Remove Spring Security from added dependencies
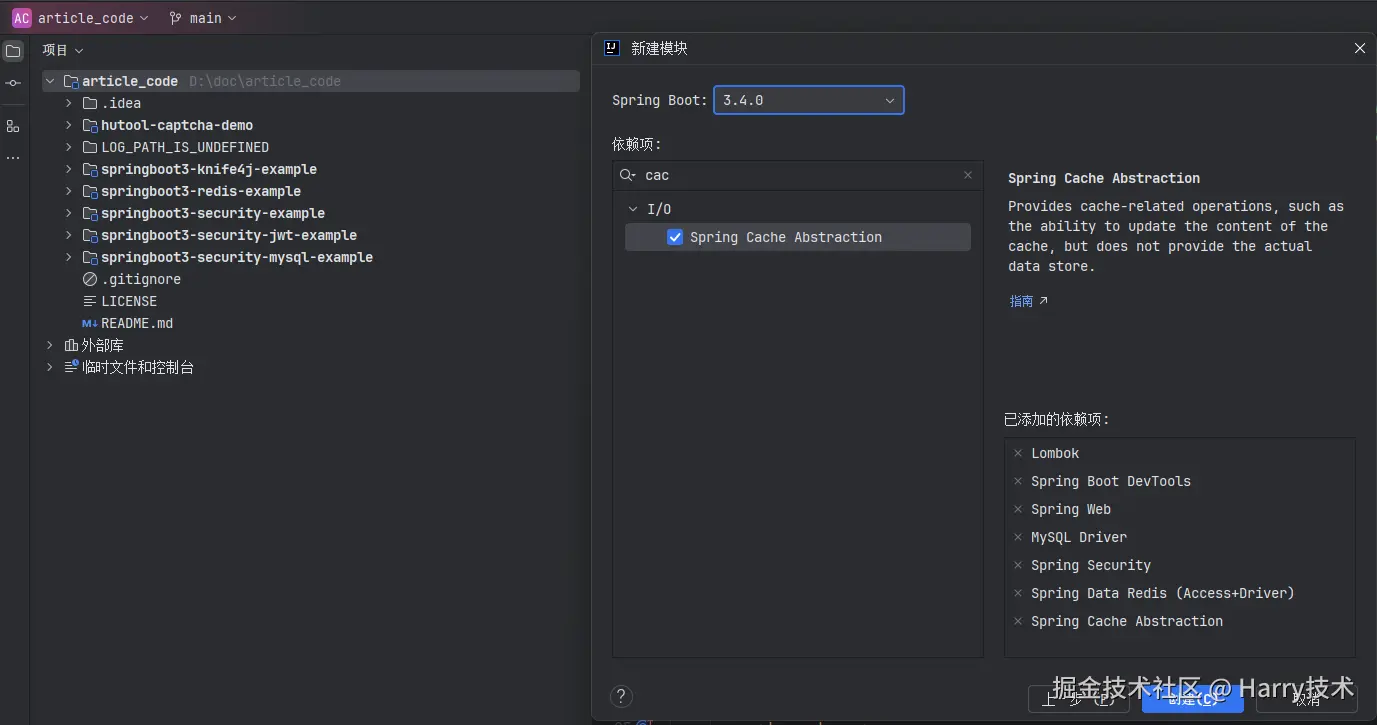The width and height of the screenshot is (1377, 725). click(x=1018, y=565)
